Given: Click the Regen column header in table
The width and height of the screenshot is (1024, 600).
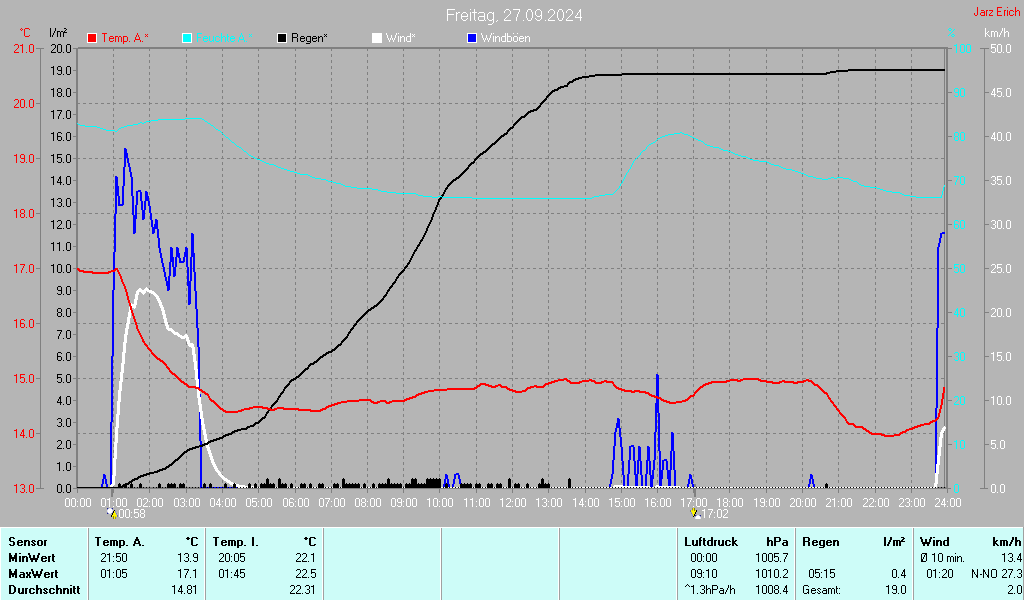Looking at the screenshot, I should point(821,542).
